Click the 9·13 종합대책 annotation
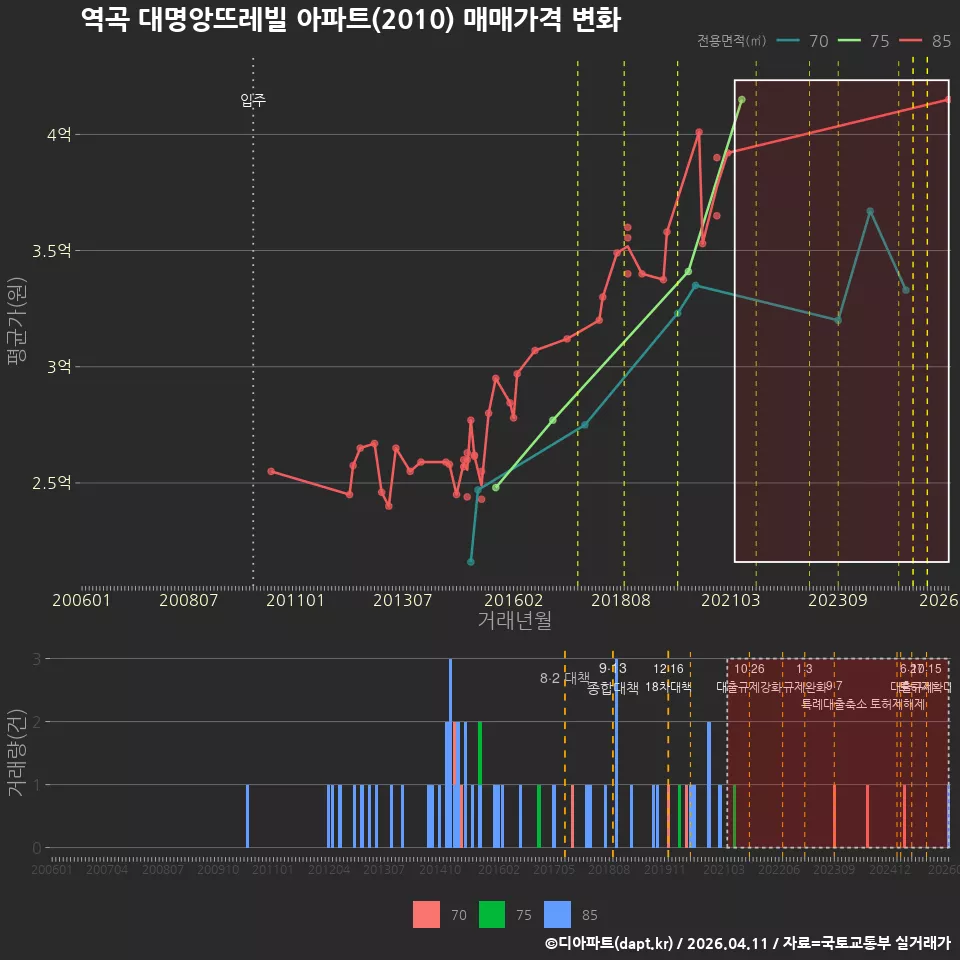960x960 pixels. (612, 678)
